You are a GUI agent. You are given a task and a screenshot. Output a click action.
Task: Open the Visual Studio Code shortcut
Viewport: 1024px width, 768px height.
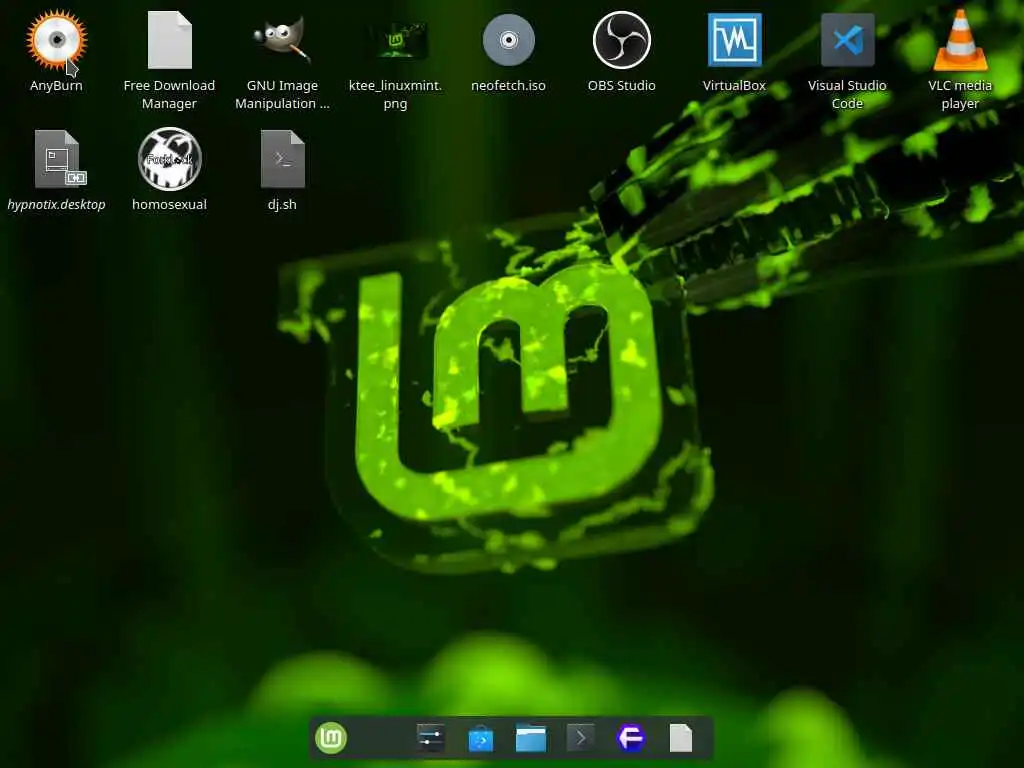(x=847, y=40)
